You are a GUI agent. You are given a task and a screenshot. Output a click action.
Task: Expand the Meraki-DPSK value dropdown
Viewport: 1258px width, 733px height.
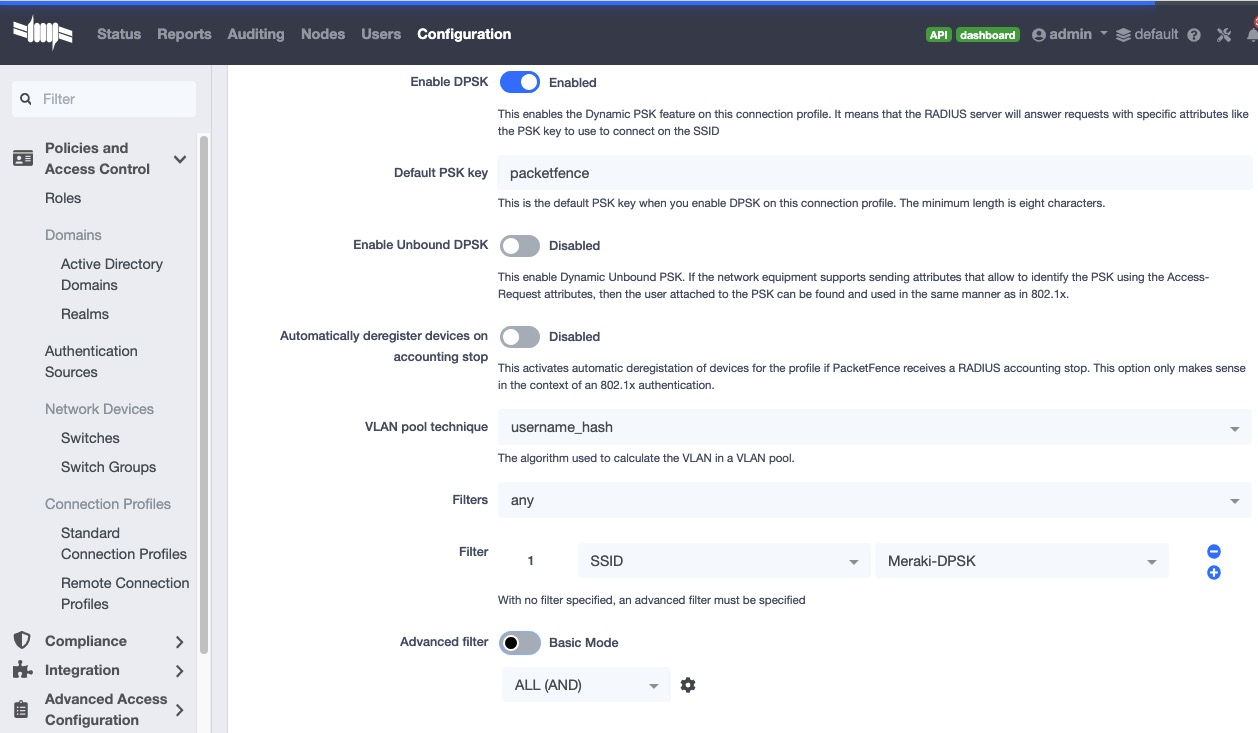(x=1021, y=560)
